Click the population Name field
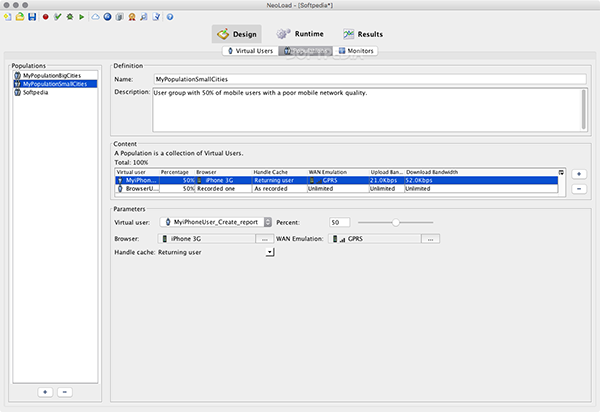600x412 pixels. click(x=370, y=79)
